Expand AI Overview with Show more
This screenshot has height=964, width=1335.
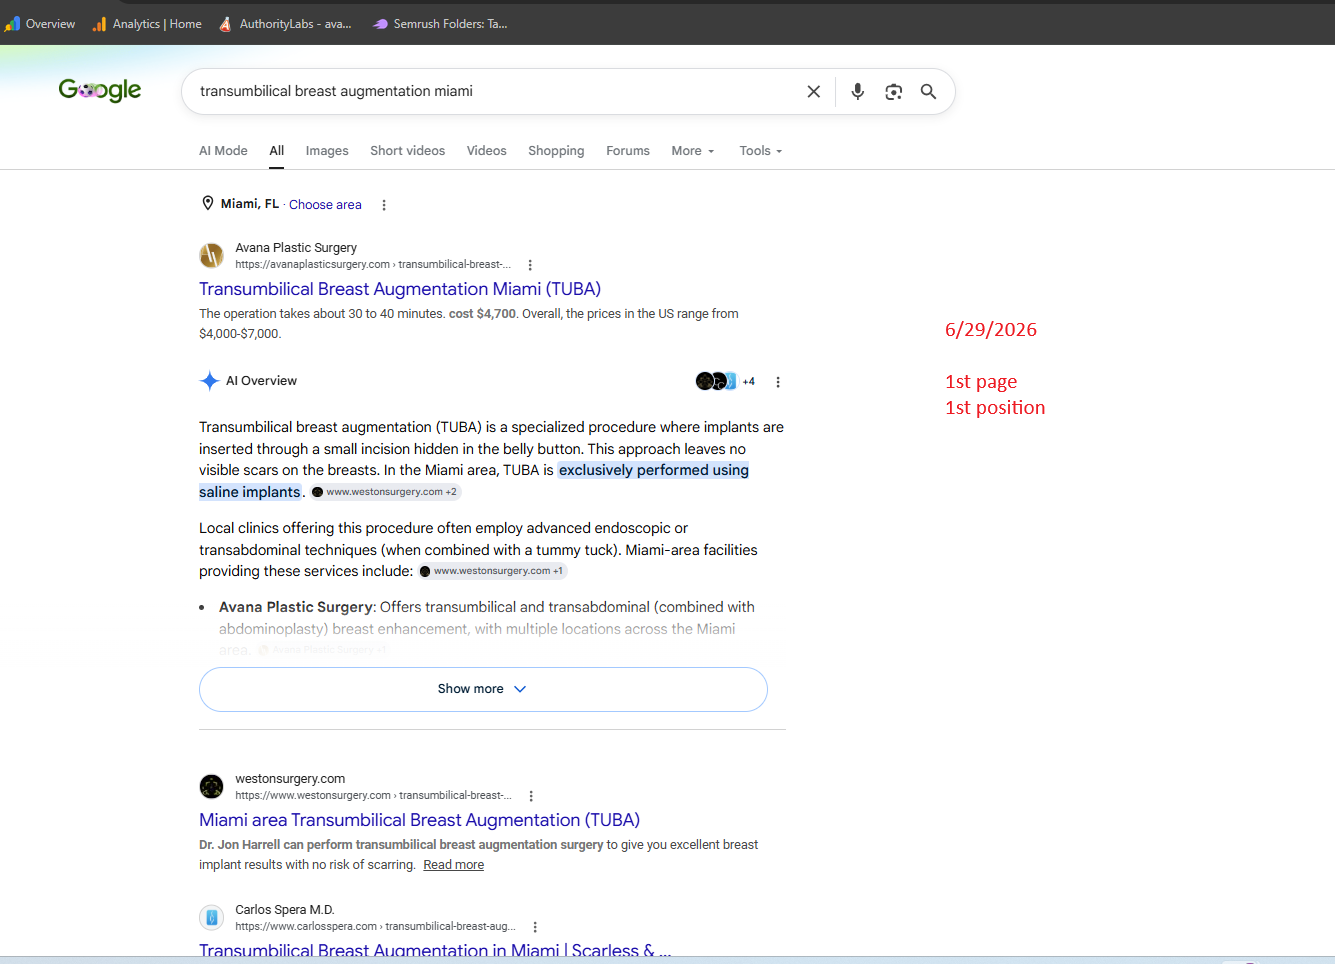pos(483,689)
